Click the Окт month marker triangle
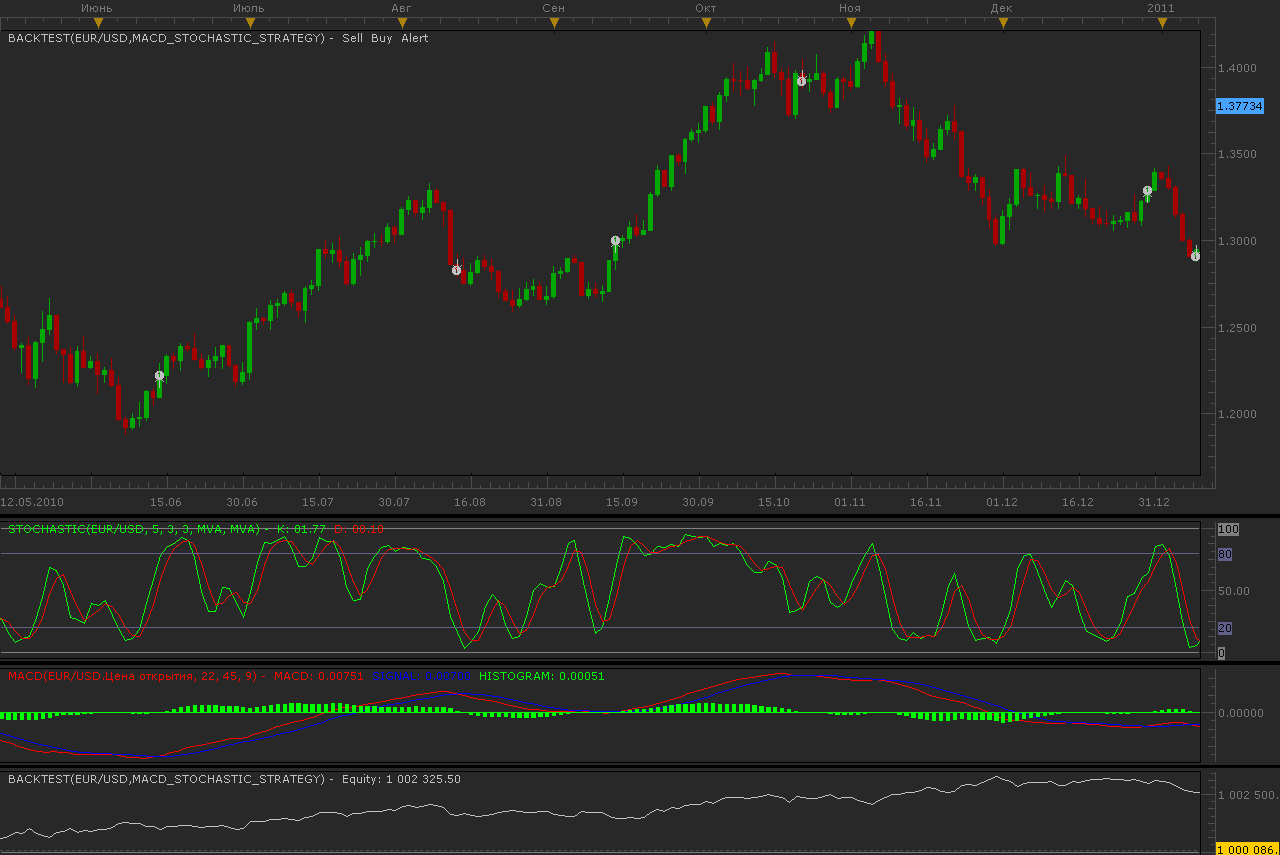Viewport: 1280px width, 855px height. (x=706, y=23)
